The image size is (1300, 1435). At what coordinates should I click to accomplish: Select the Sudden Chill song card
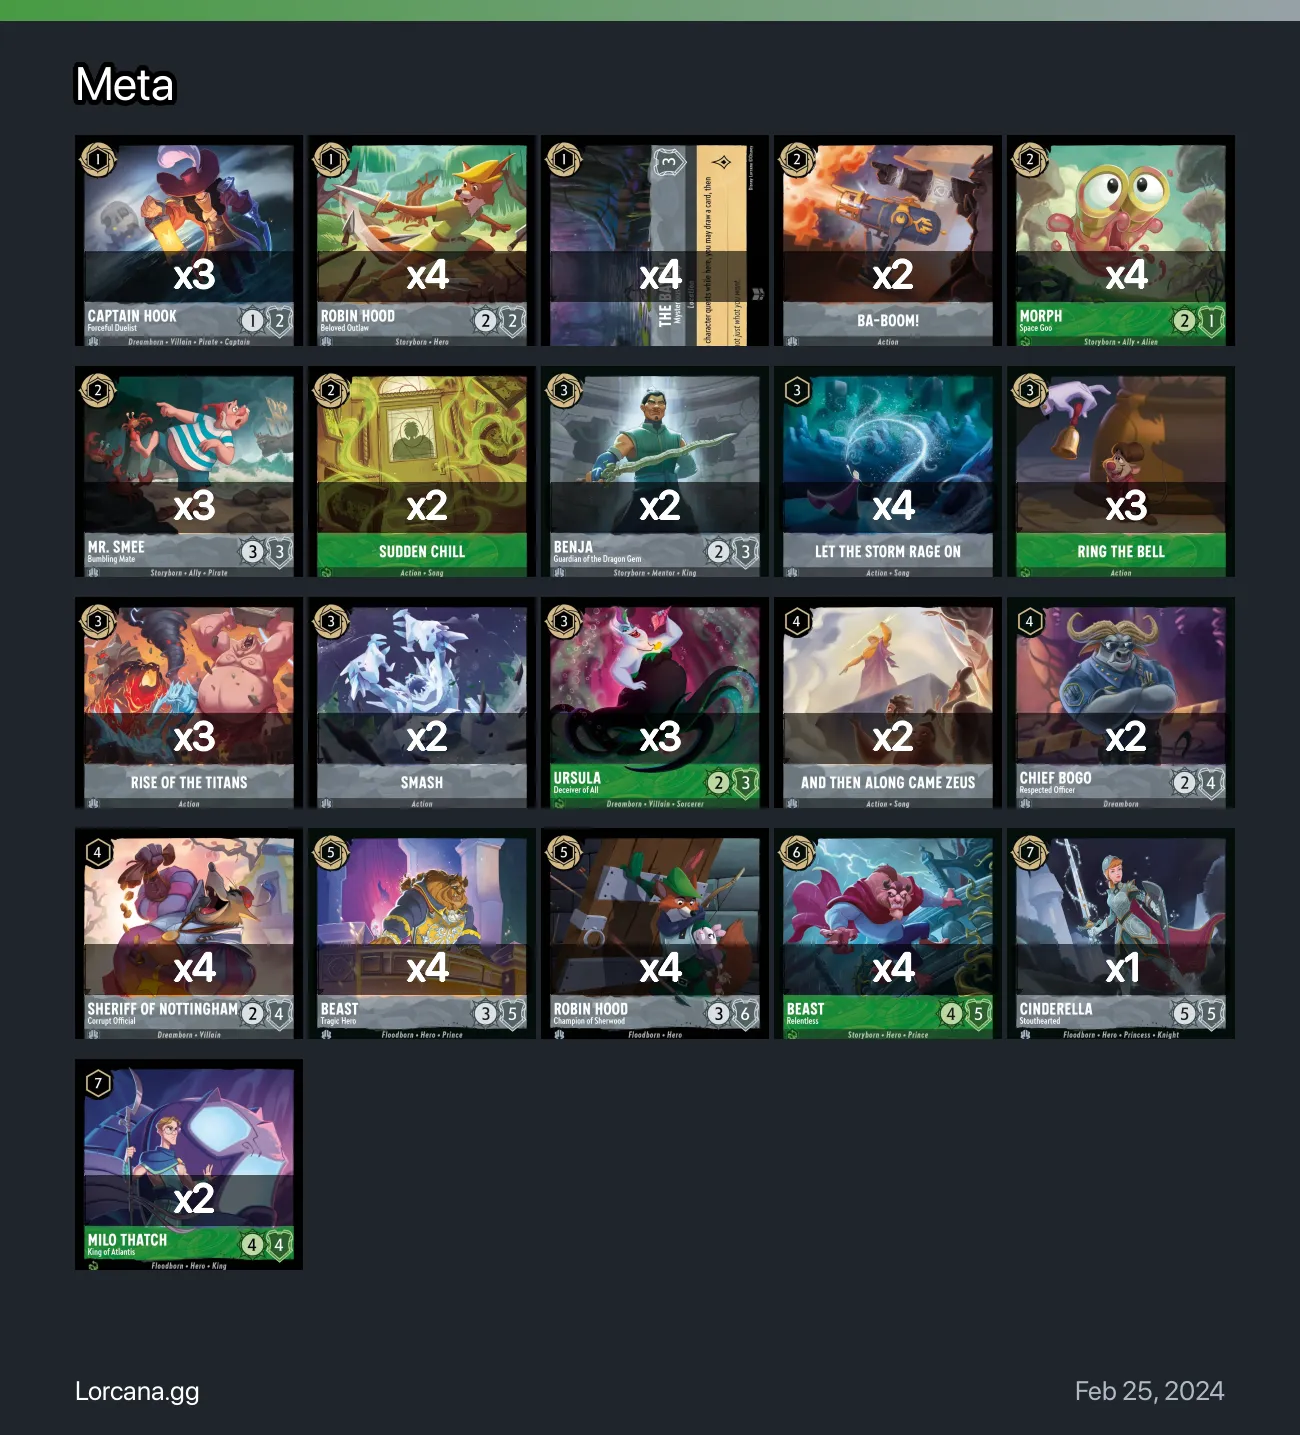click(422, 472)
